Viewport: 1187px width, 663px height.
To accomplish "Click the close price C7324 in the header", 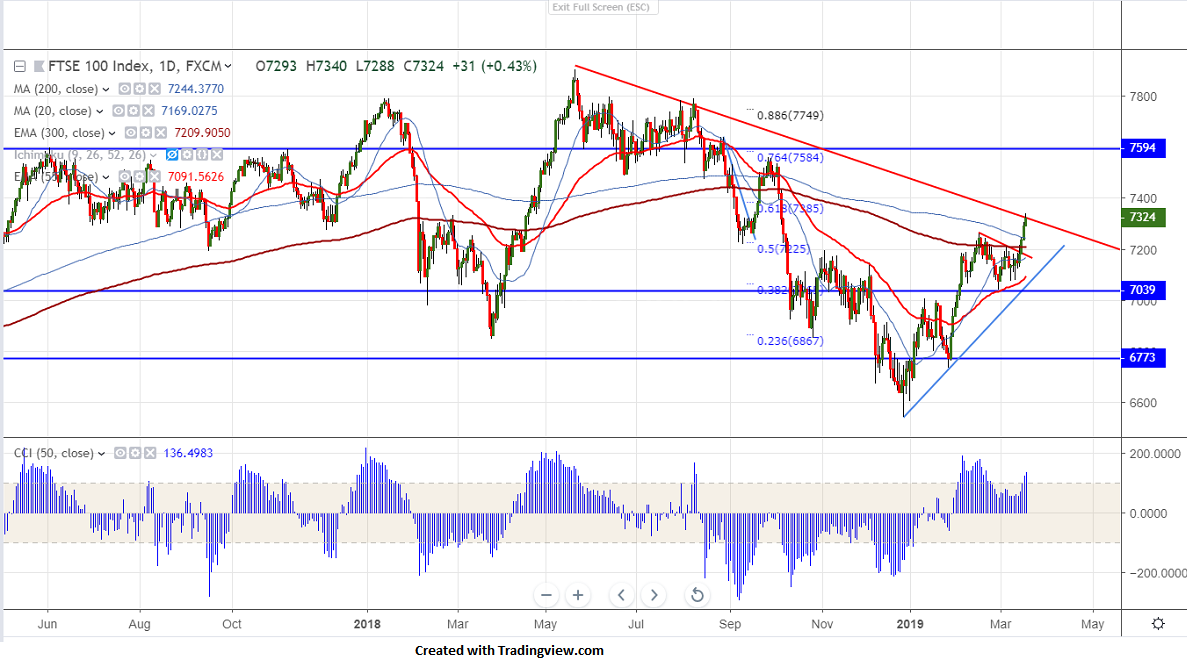I will [423, 67].
